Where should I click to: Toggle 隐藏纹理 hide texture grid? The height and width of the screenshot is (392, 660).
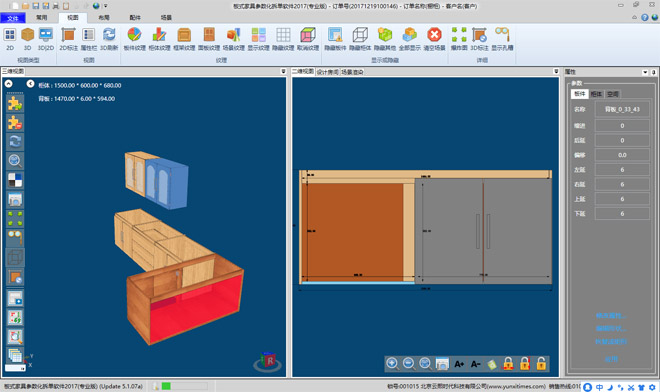click(x=283, y=39)
